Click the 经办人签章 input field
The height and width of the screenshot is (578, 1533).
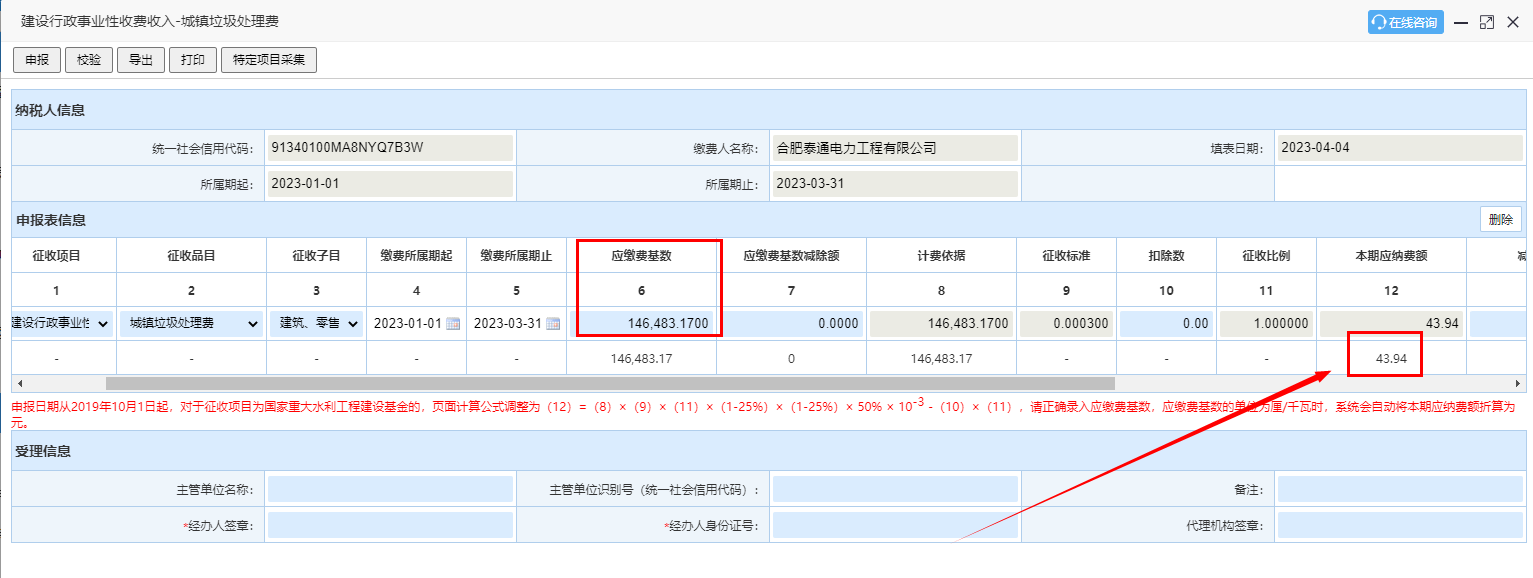tap(389, 525)
